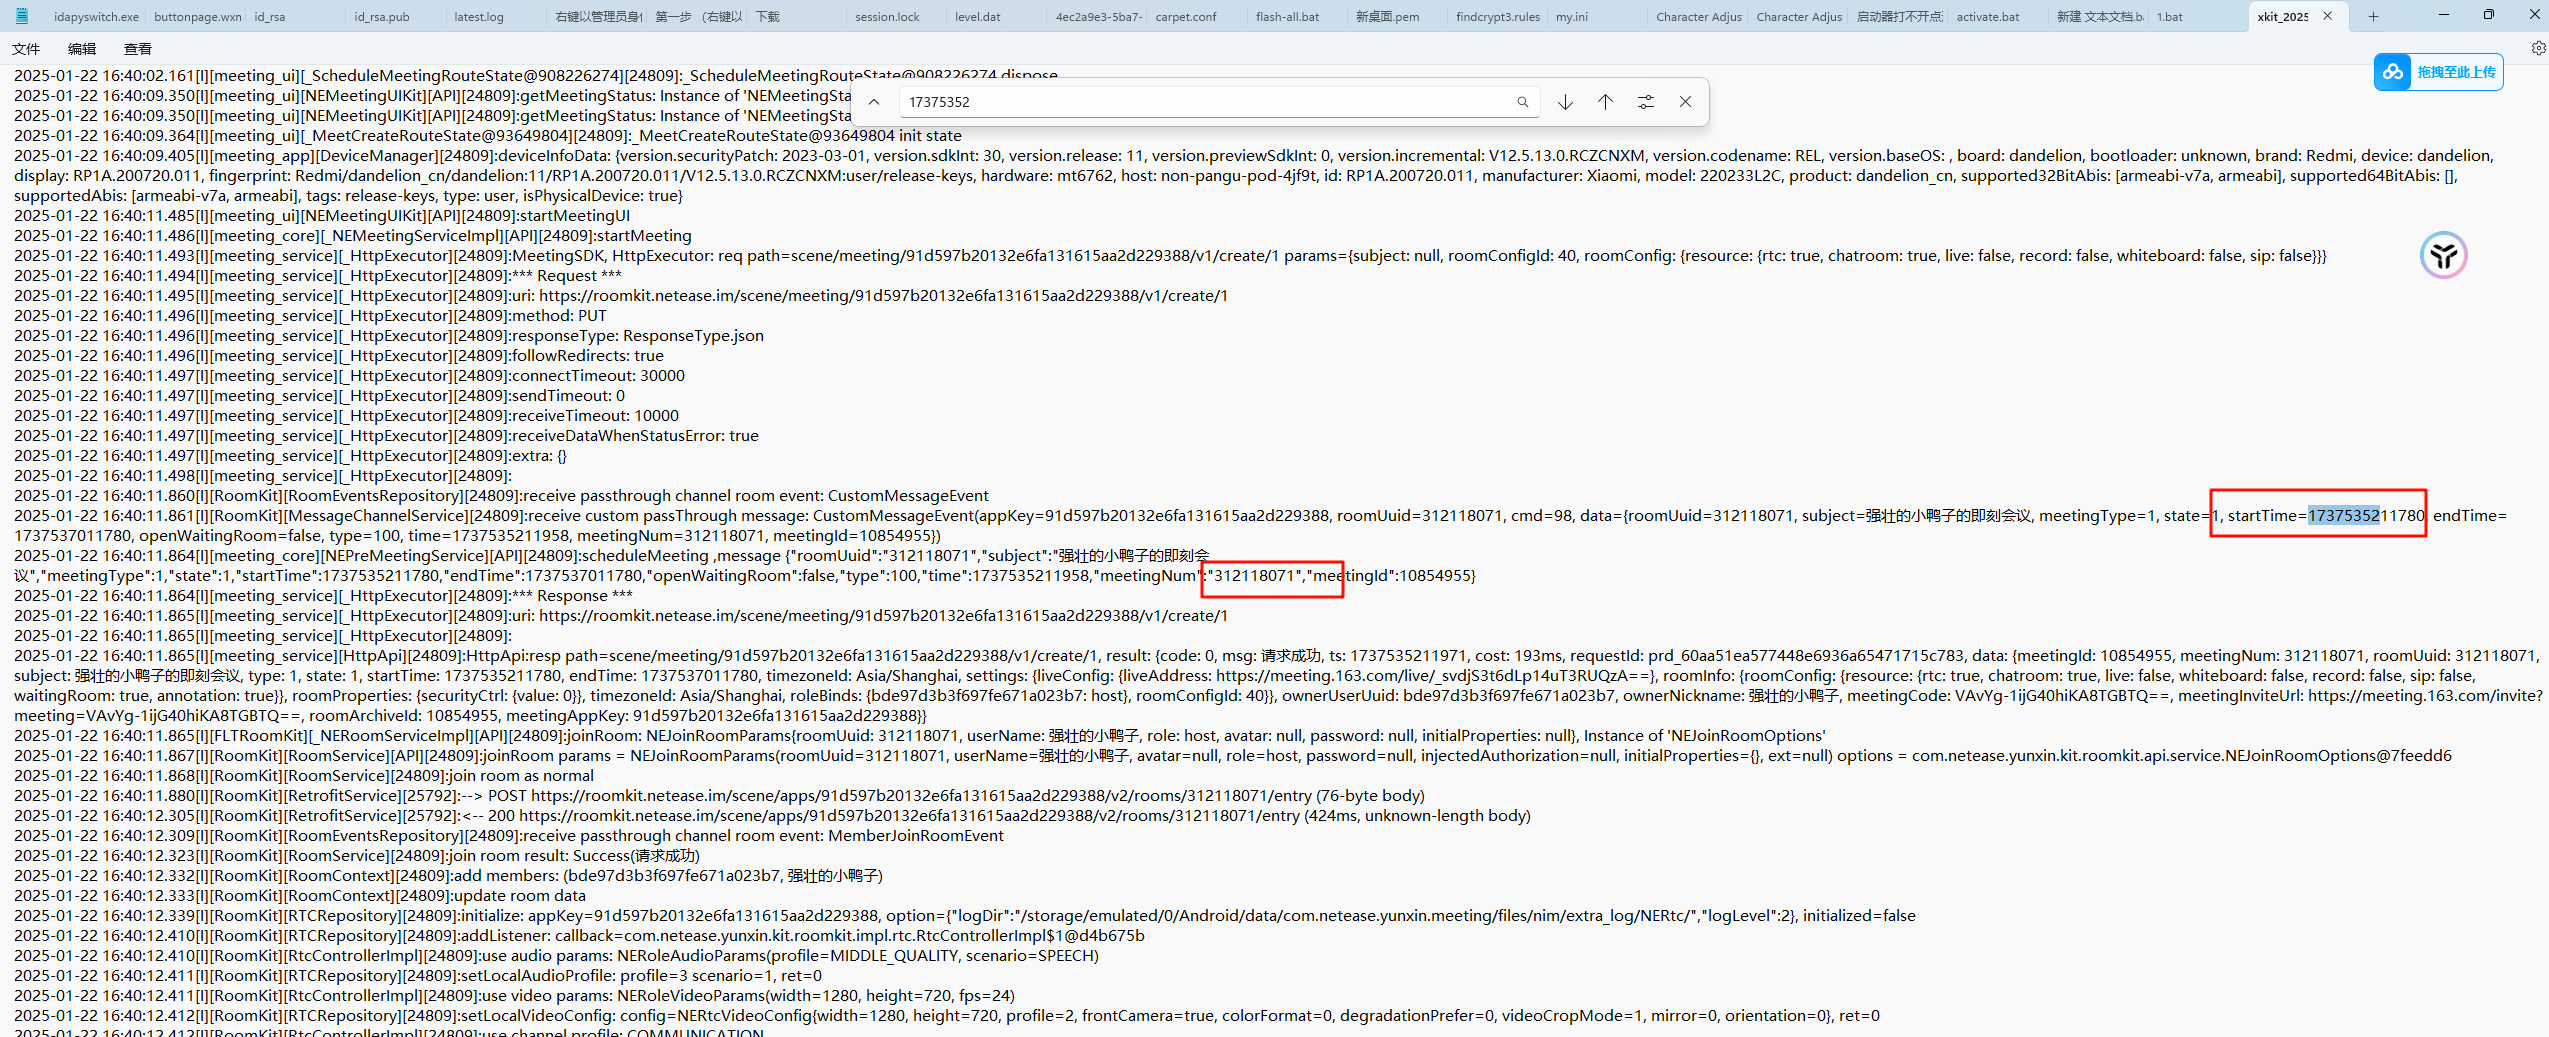This screenshot has width=2549, height=1037.
Task: Open the search options sliders icon
Action: [x=1645, y=102]
